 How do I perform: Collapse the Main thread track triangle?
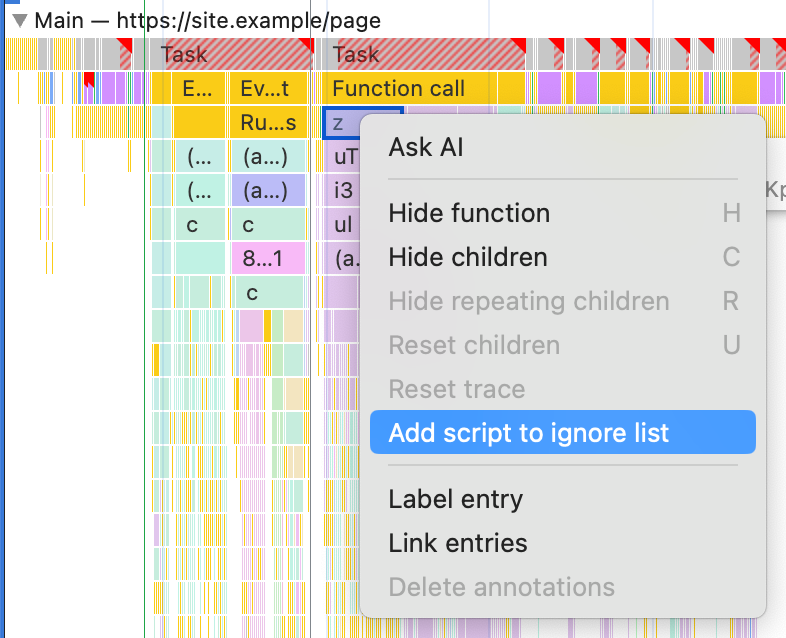tap(19, 20)
